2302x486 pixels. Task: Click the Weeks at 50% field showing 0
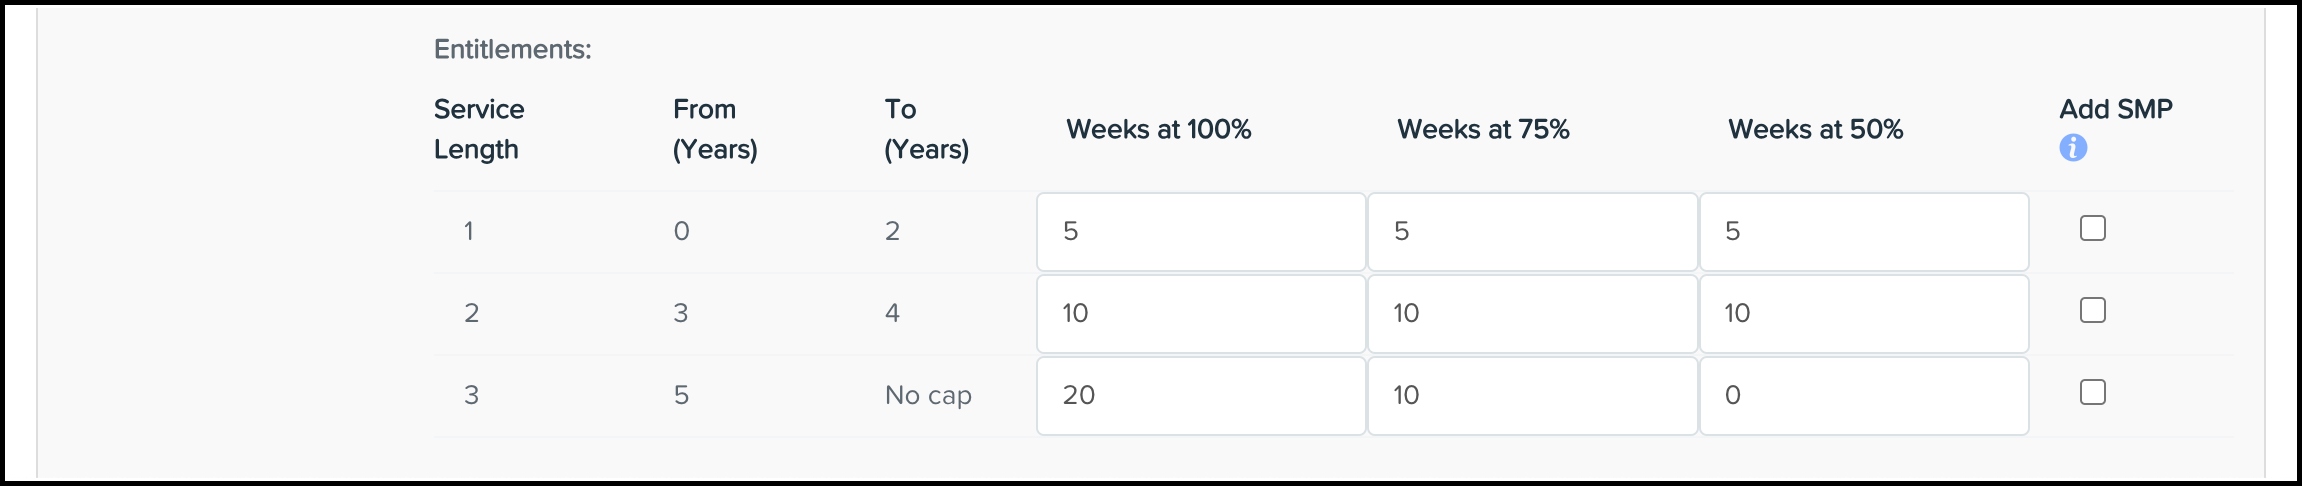pyautogui.click(x=1863, y=396)
